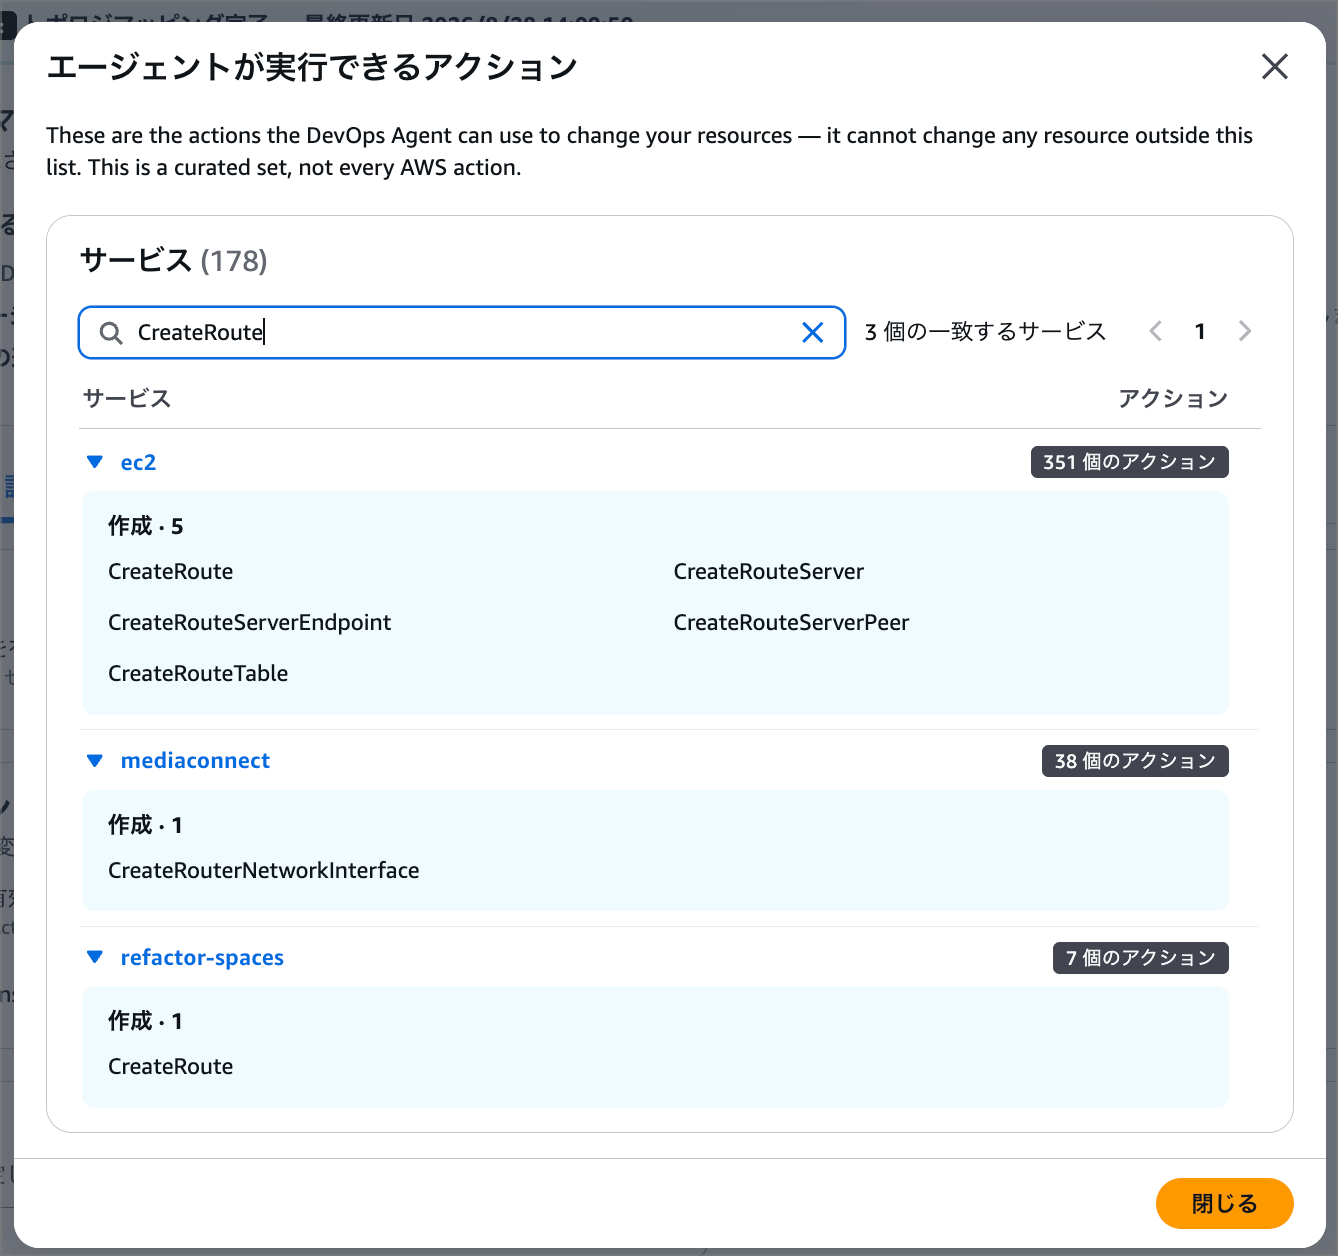Open the refactor-spaces service link

pos(202,958)
